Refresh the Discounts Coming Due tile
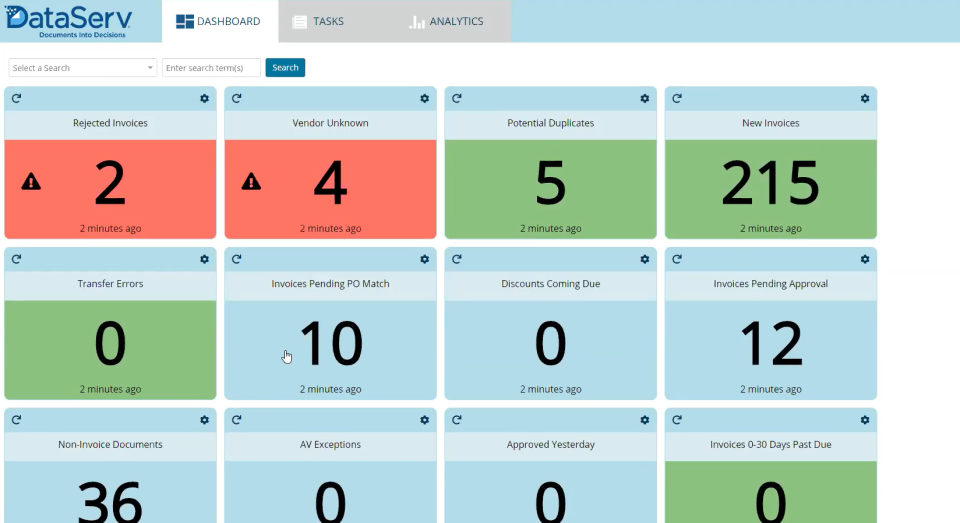This screenshot has height=523, width=960. (x=457, y=259)
